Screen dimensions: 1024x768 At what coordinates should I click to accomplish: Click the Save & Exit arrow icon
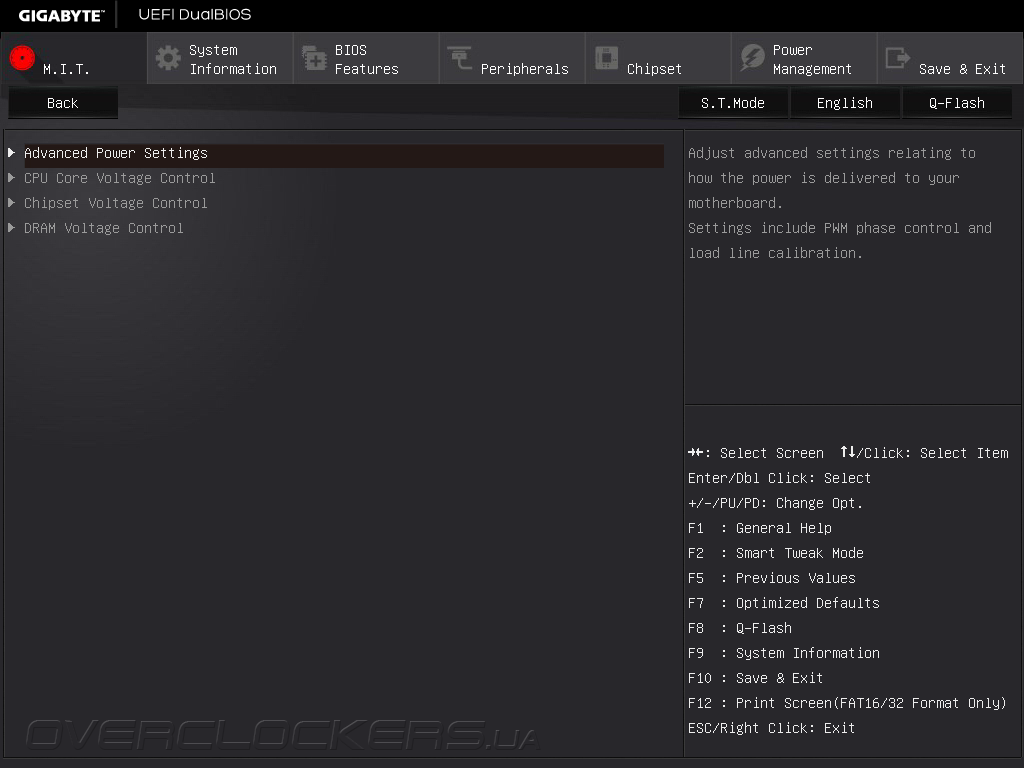pos(897,58)
